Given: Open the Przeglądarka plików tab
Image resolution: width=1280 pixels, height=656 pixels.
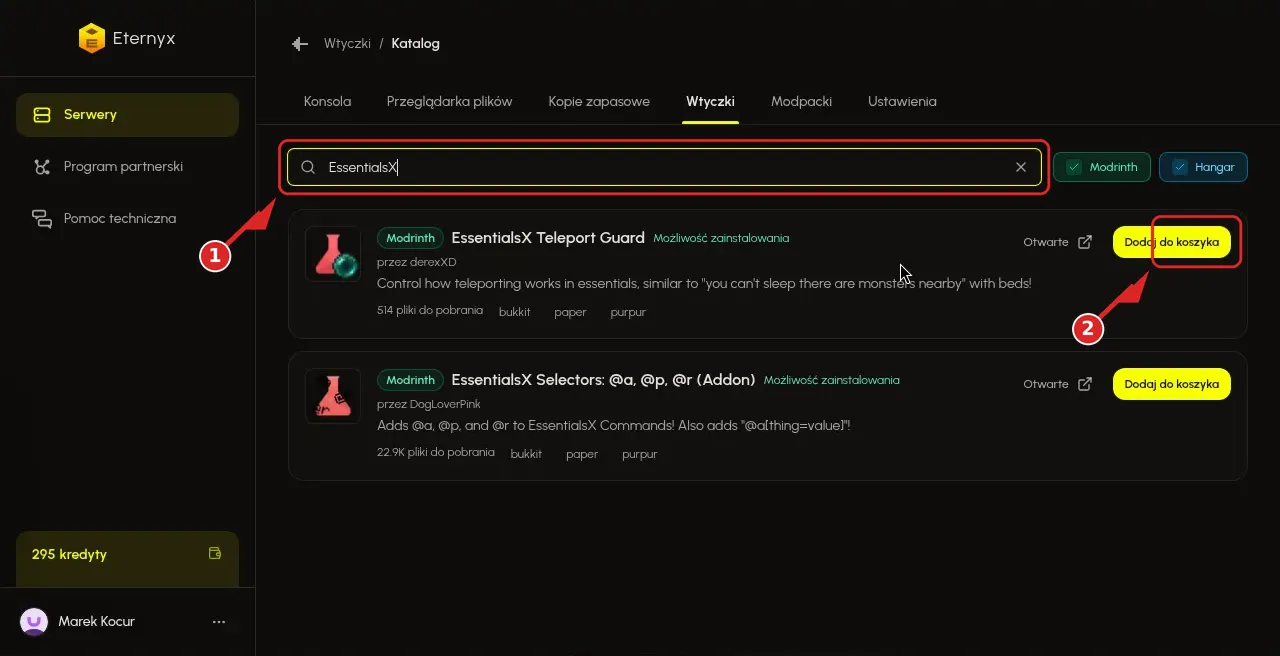Looking at the screenshot, I should (x=450, y=102).
